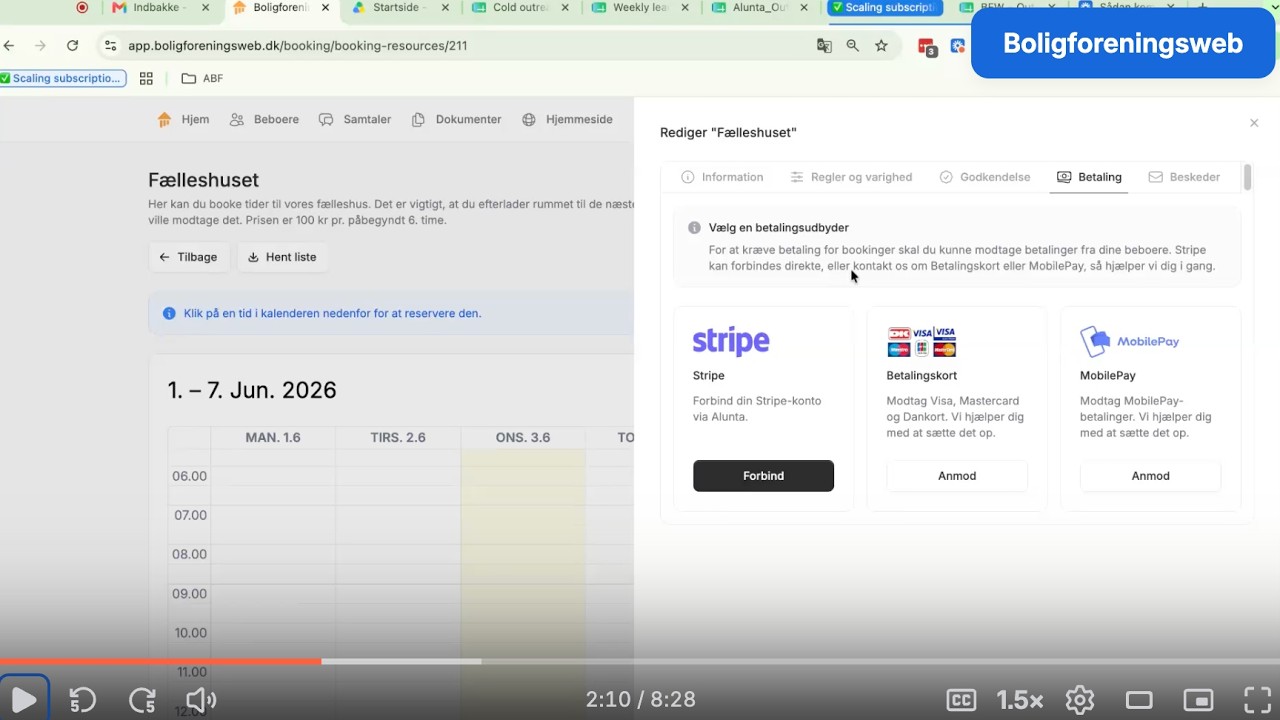The image size is (1280, 720).
Task: Click the 08.00 time label
Action: (x=189, y=554)
